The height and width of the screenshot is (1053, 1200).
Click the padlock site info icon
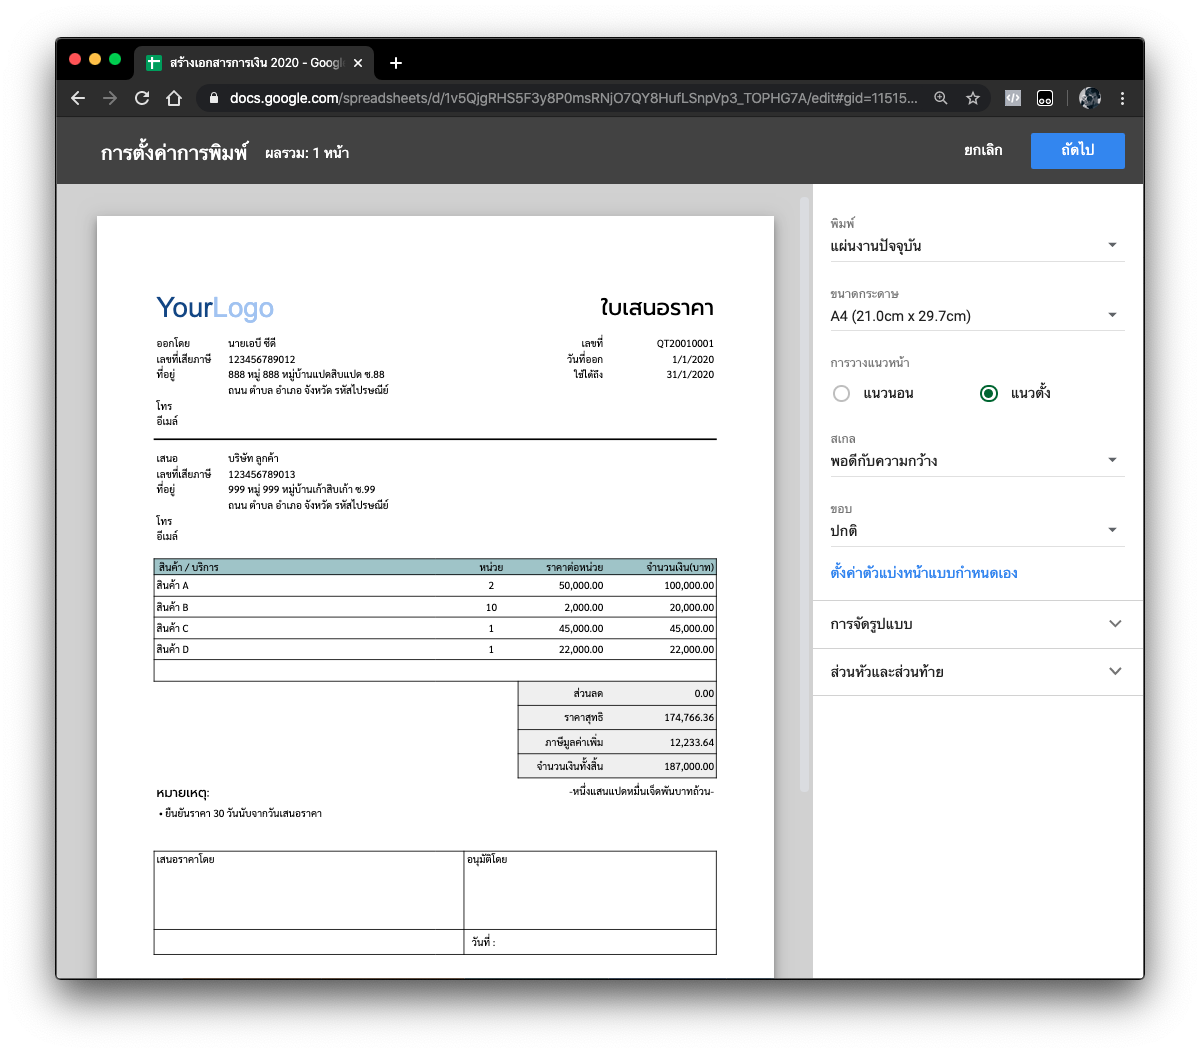[213, 98]
